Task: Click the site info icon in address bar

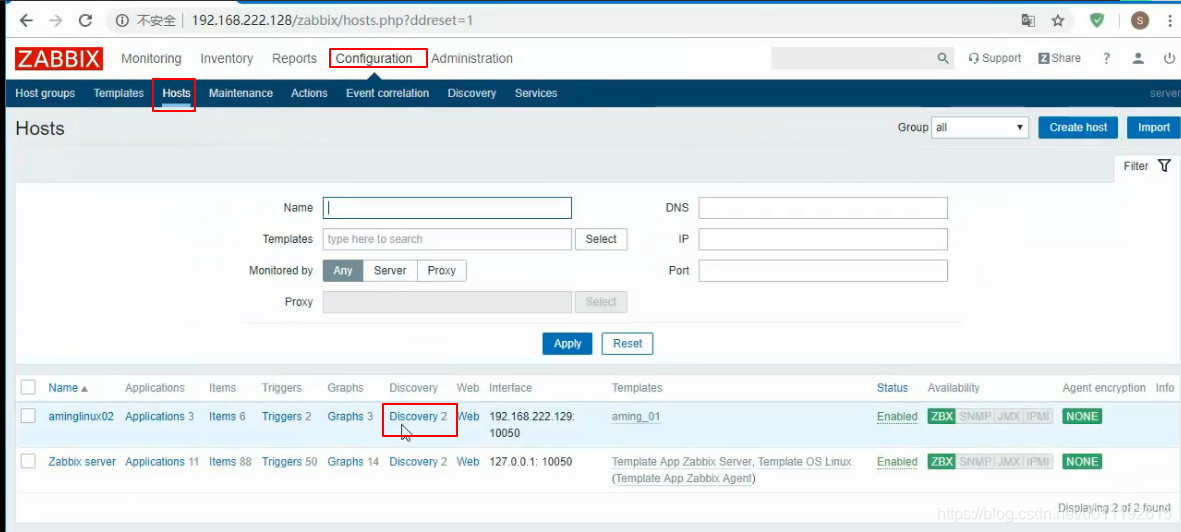Action: click(122, 20)
